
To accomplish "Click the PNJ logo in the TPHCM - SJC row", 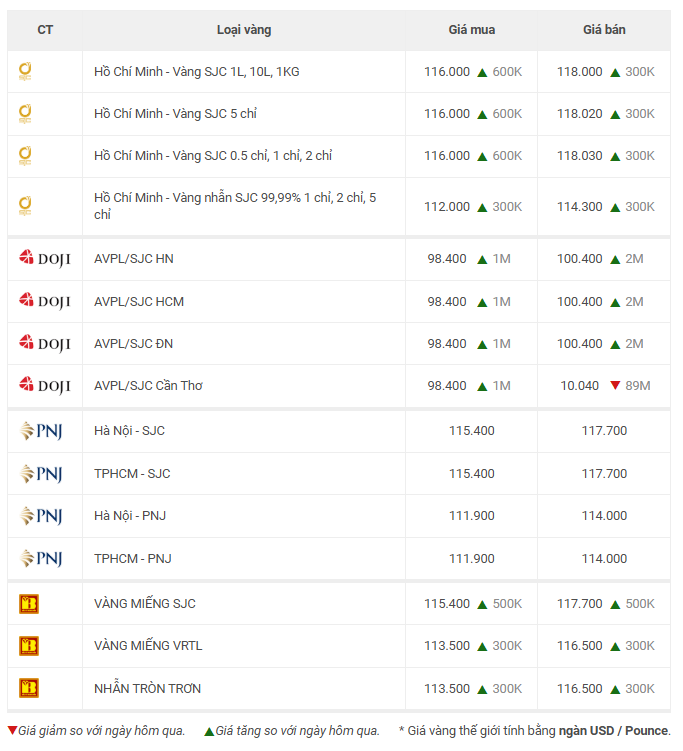I will [x=41, y=473].
